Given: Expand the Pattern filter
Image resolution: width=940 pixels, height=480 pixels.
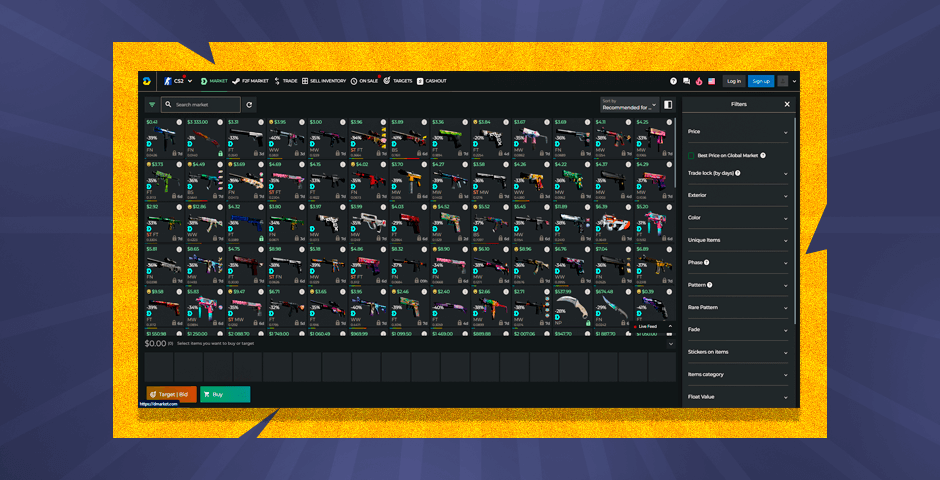Looking at the screenshot, I should [738, 285].
